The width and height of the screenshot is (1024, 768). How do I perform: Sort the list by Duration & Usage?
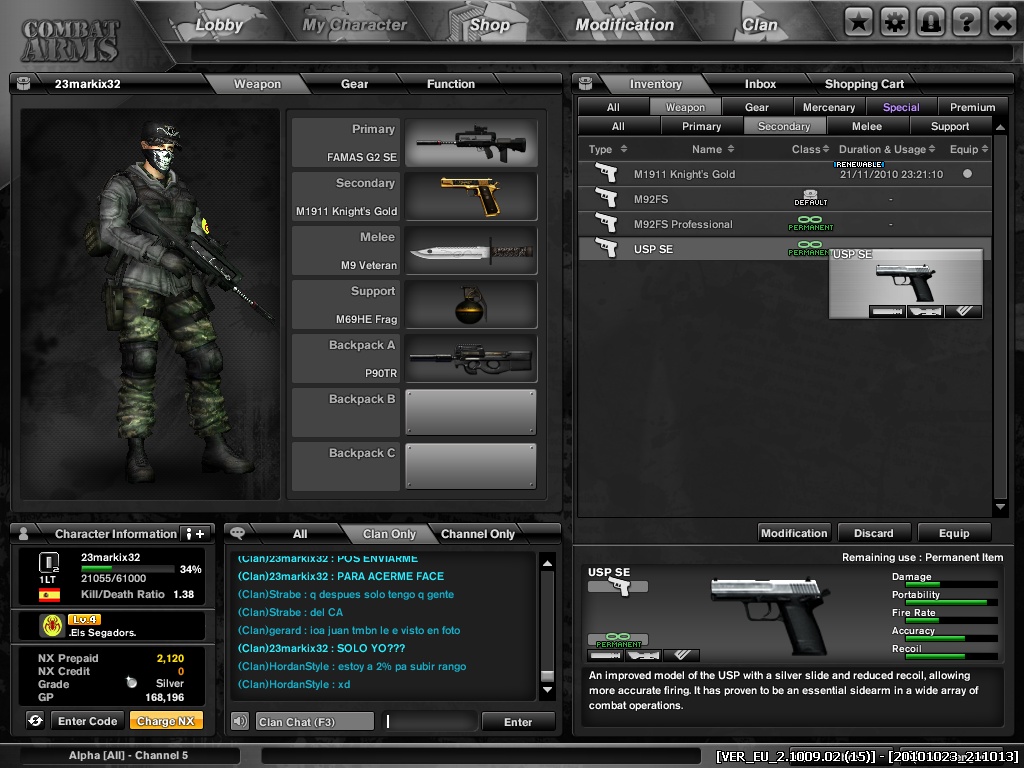888,149
